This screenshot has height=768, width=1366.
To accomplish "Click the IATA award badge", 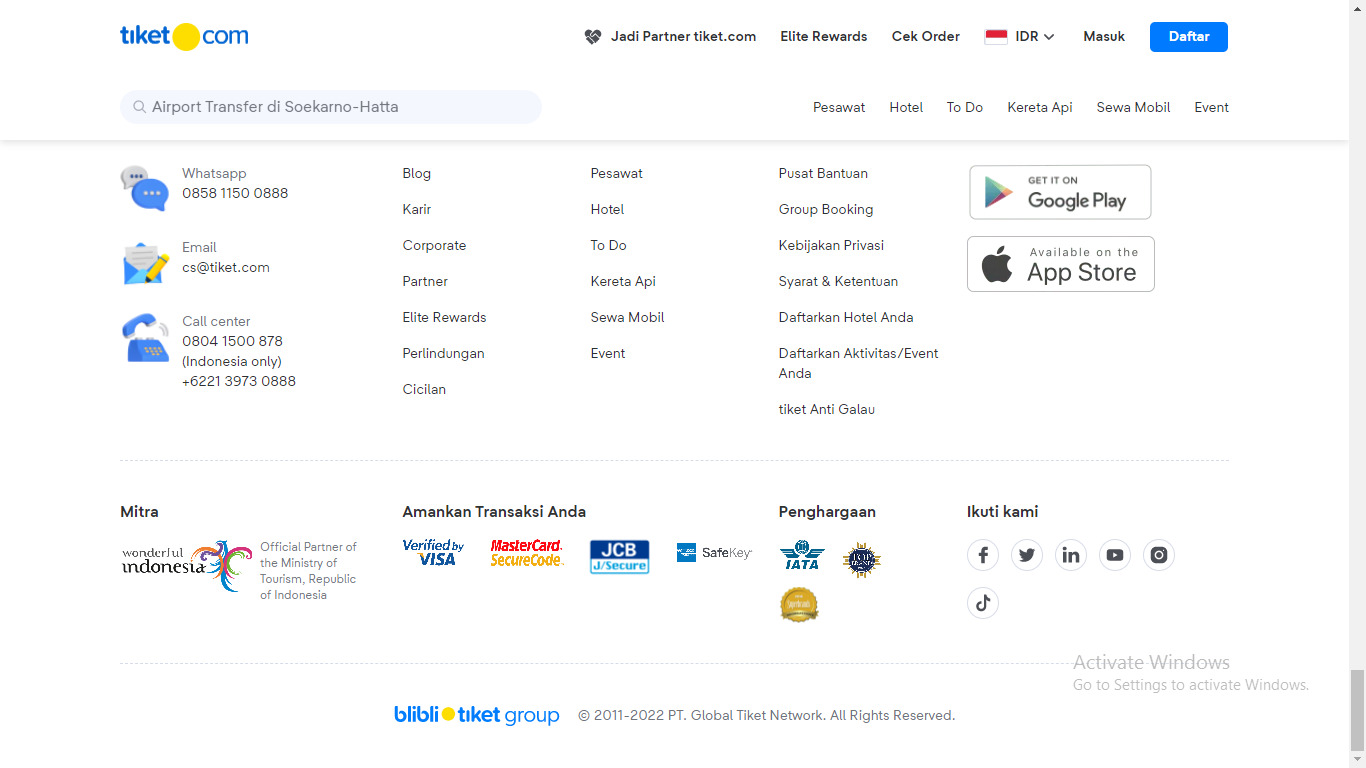I will click(802, 556).
